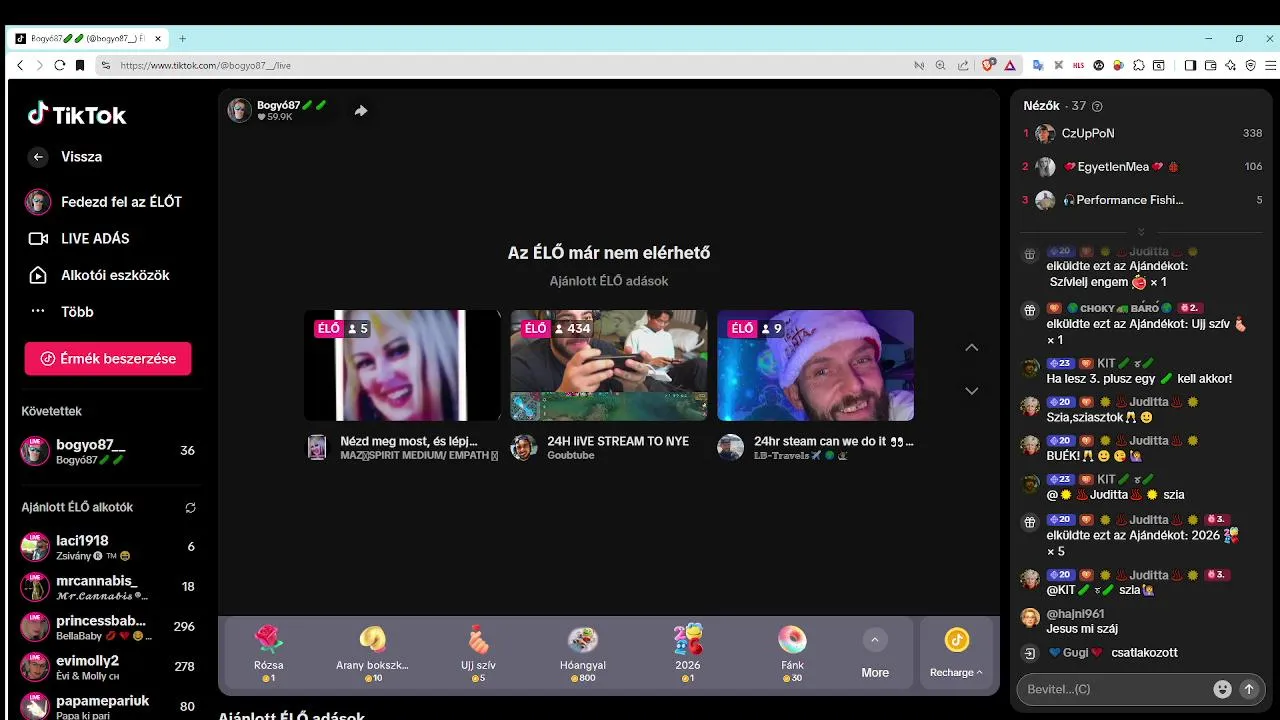Viewport: 1280px width, 720px height.
Task: Show previous recommended lives with up chevron
Action: (971, 347)
